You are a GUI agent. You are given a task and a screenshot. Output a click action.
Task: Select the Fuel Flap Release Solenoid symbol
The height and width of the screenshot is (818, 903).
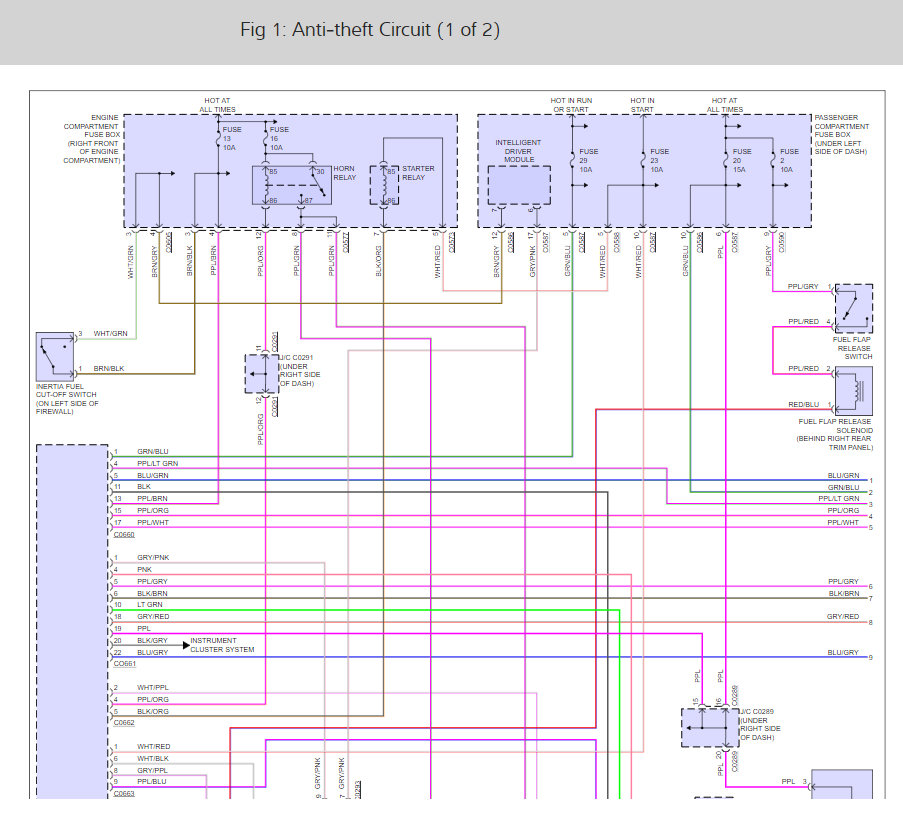click(x=852, y=391)
